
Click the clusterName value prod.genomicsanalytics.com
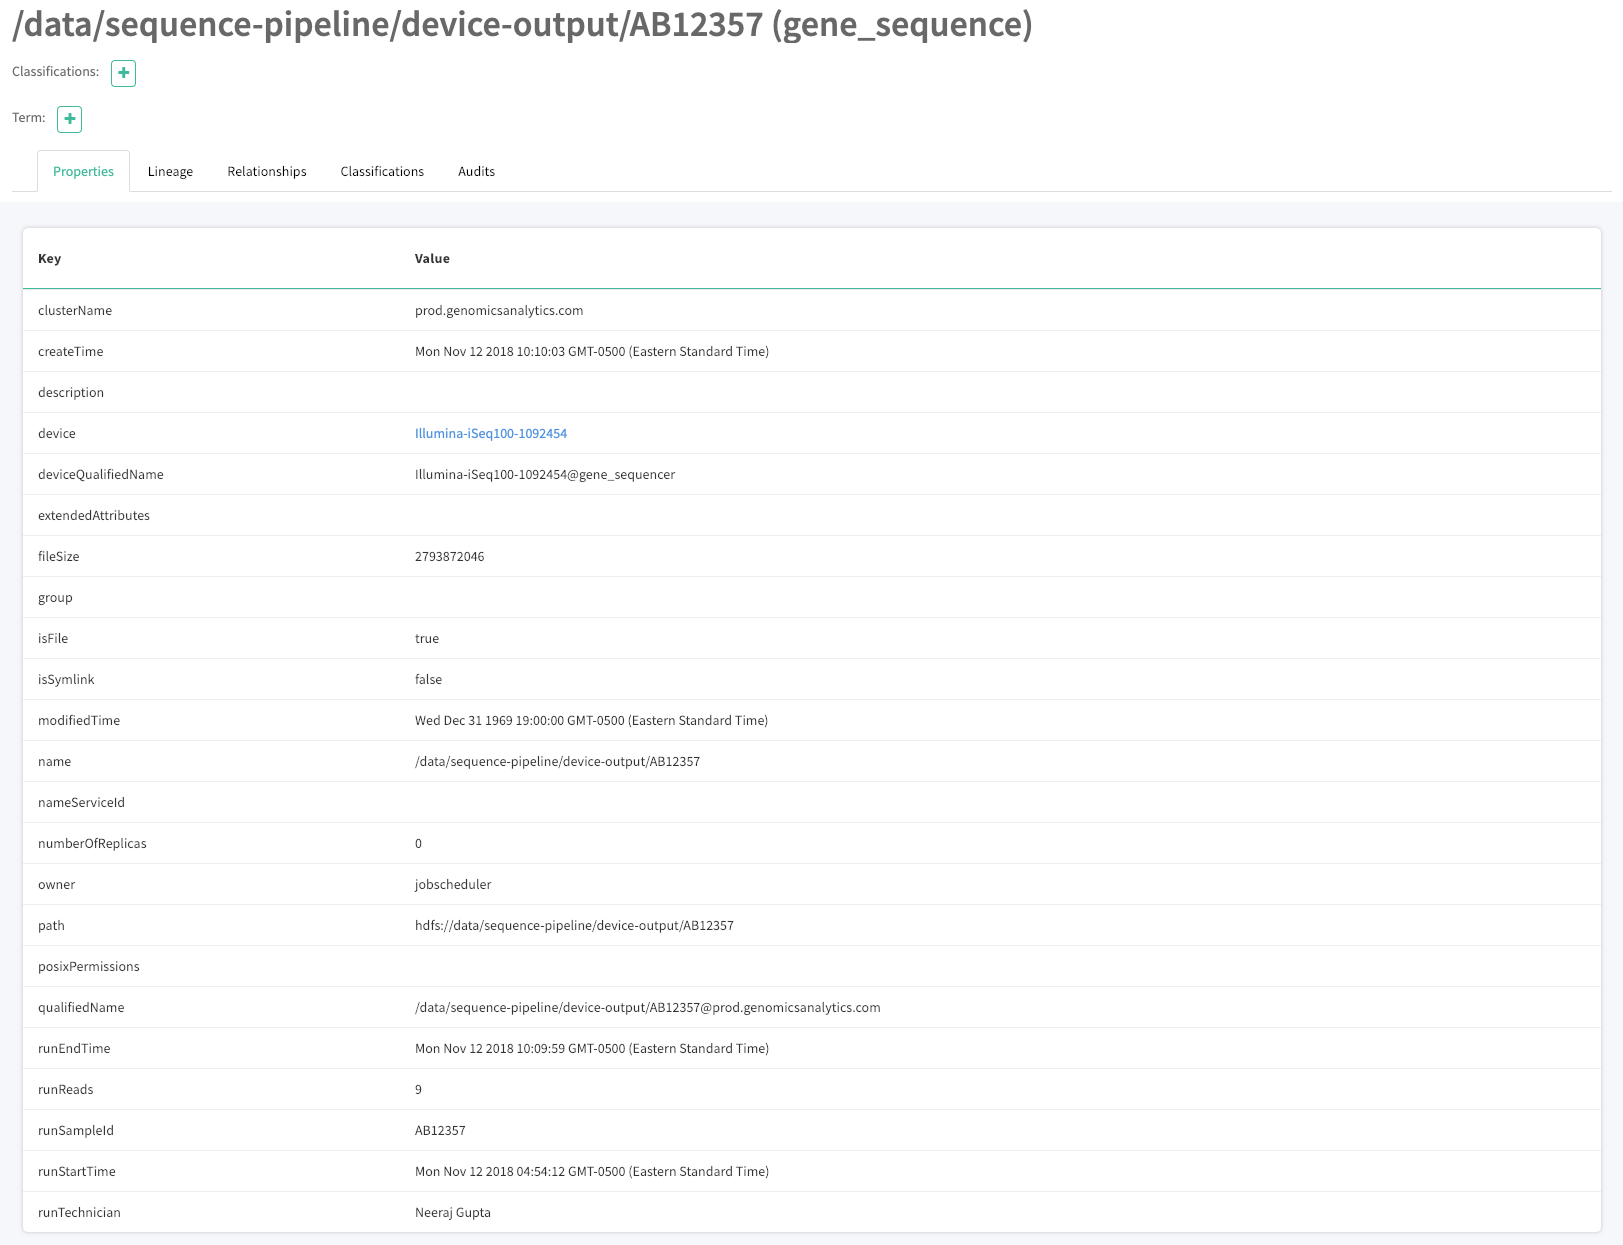pyautogui.click(x=498, y=310)
